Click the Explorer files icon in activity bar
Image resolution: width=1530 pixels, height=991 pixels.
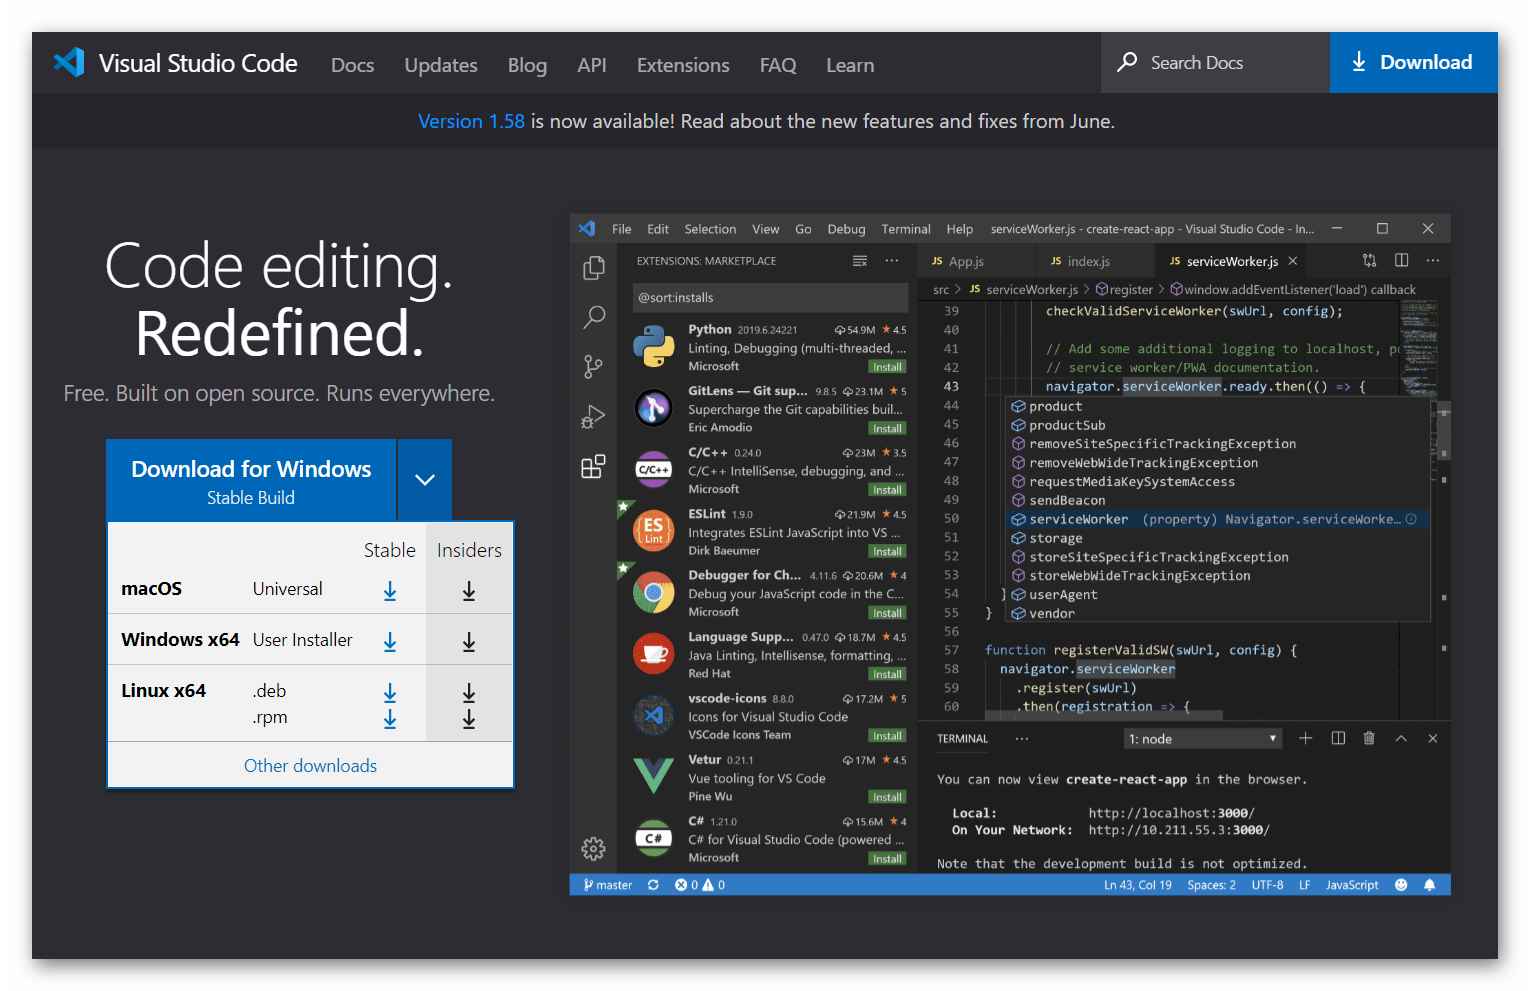coord(594,268)
